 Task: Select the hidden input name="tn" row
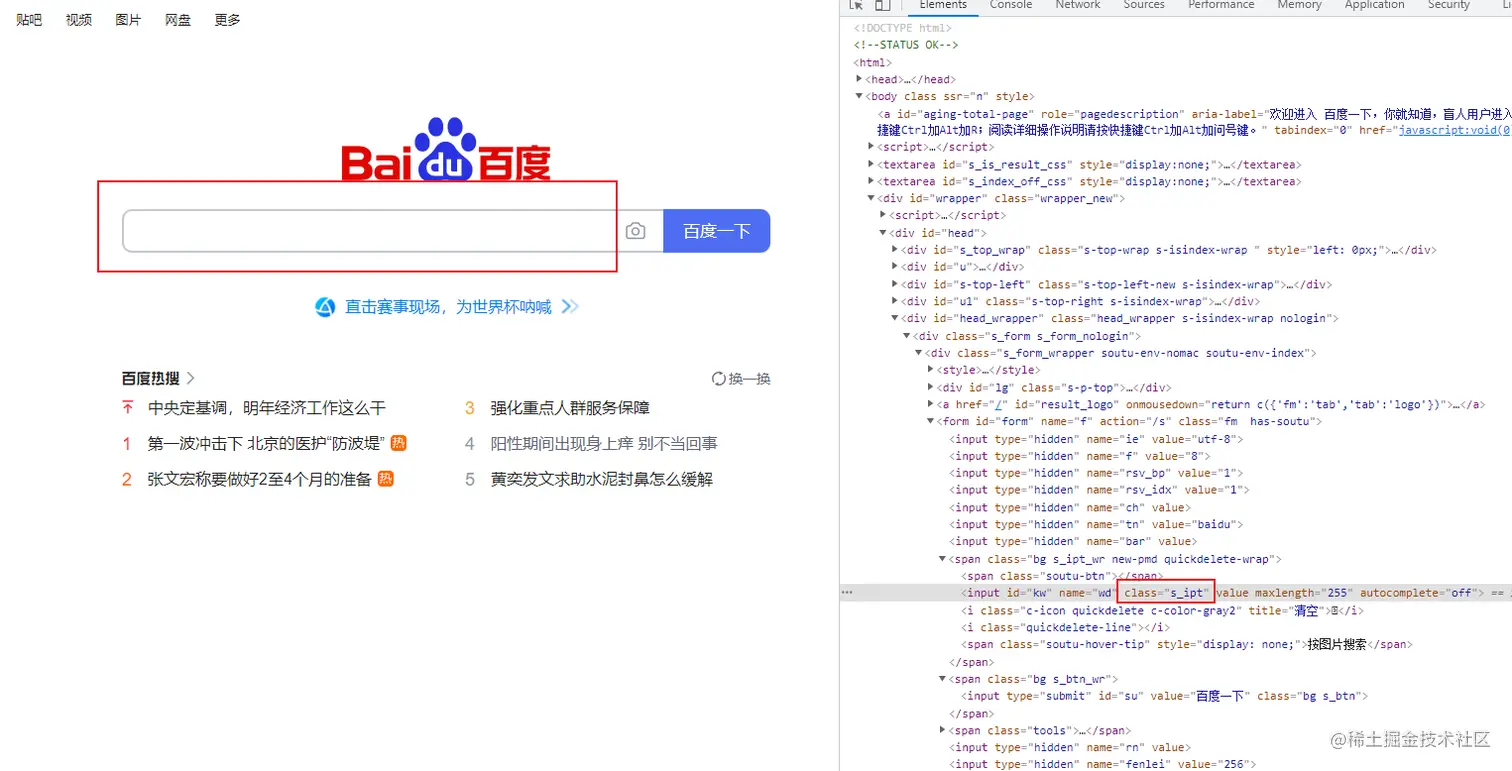coord(1098,524)
